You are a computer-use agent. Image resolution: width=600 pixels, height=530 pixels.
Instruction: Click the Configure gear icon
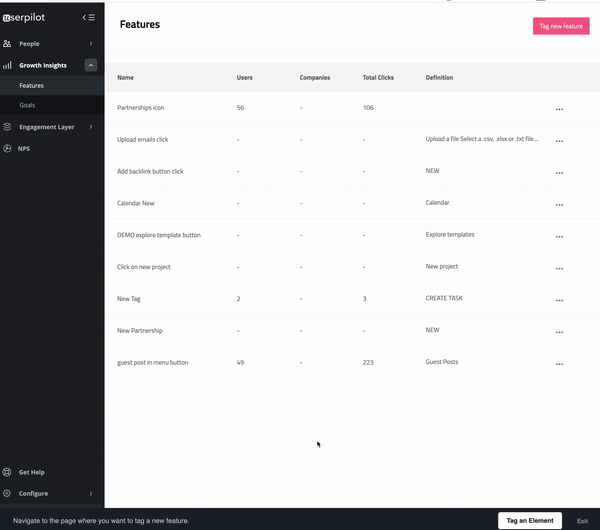point(8,493)
